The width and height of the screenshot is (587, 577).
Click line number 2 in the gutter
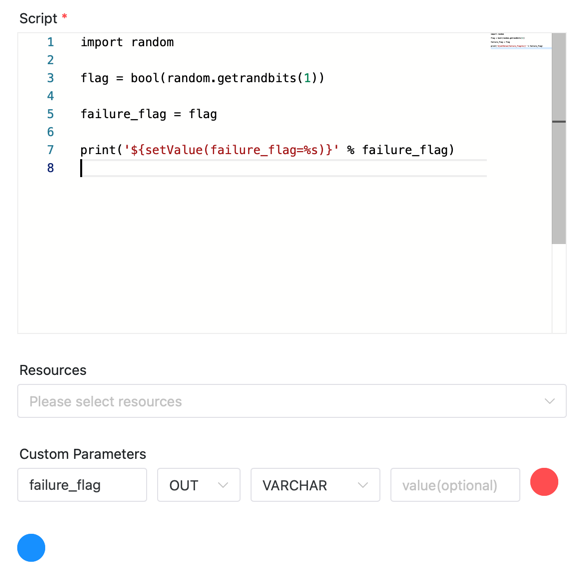click(x=51, y=60)
